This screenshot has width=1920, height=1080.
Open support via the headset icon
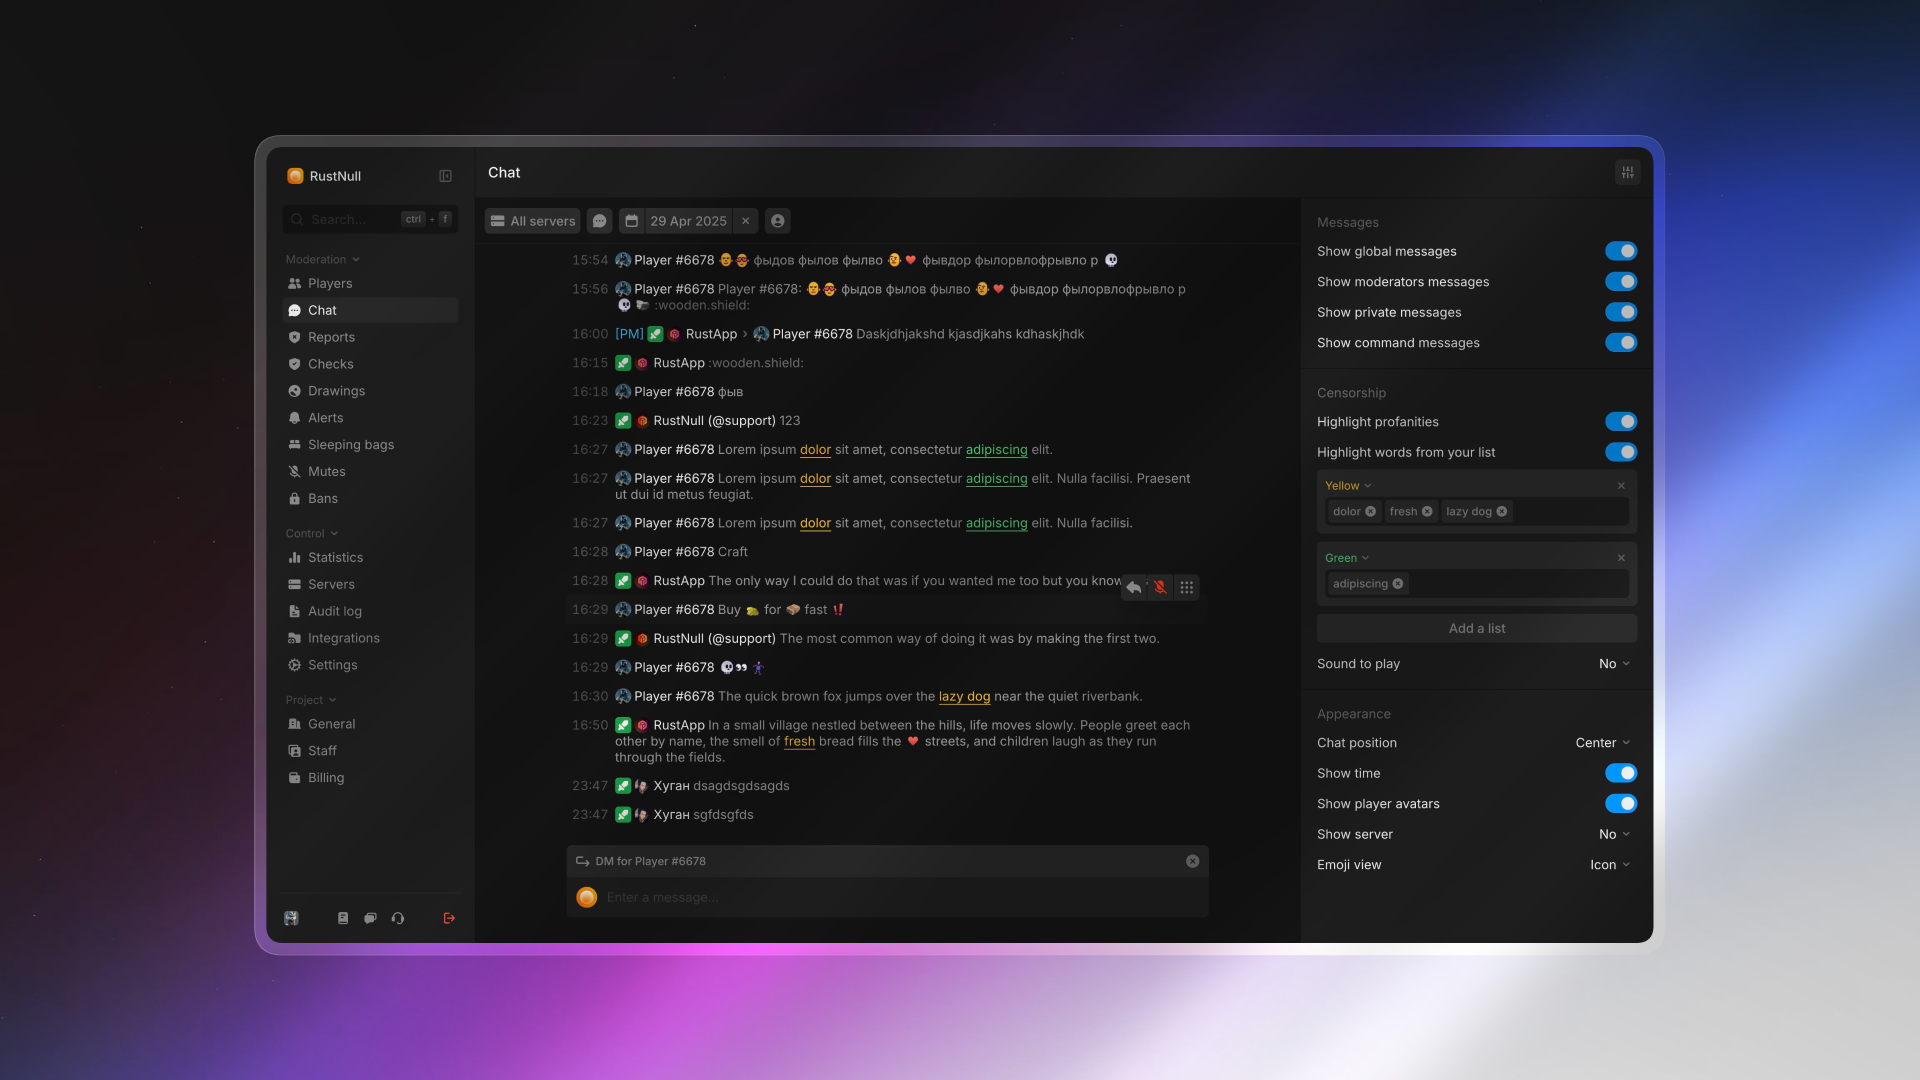click(398, 918)
